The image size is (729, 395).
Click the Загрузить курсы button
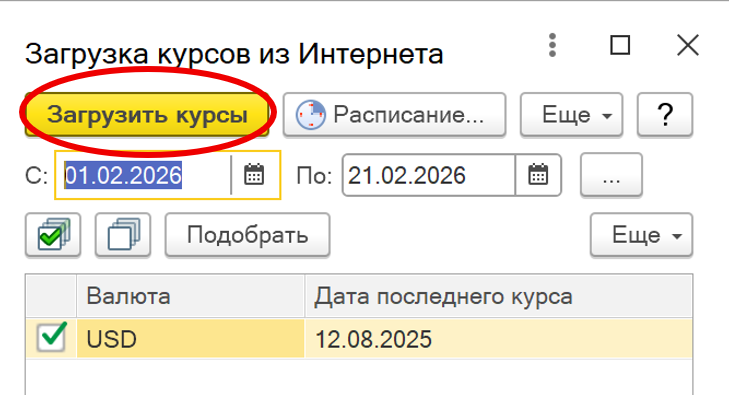tap(147, 115)
